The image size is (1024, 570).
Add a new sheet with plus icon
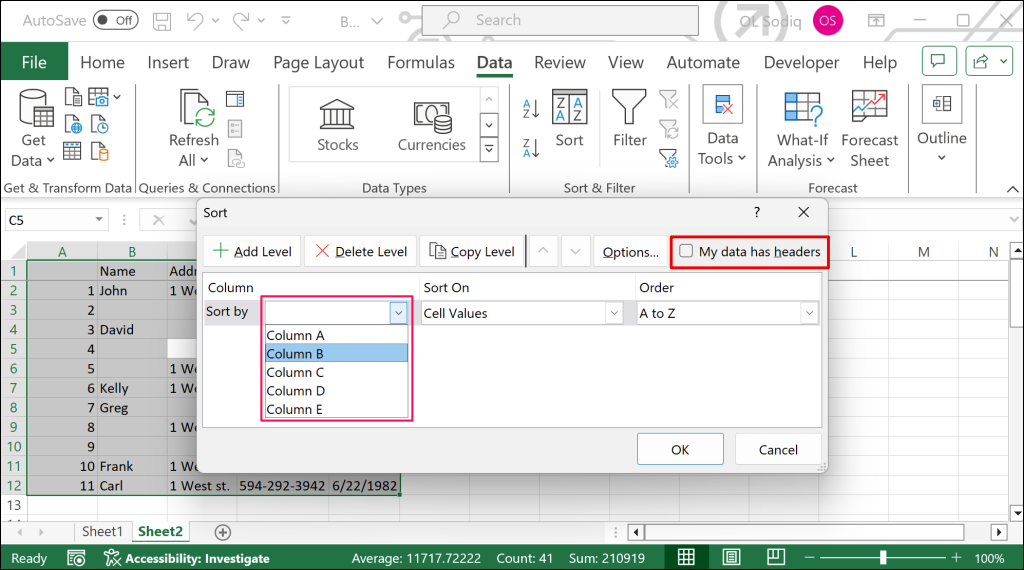(x=223, y=532)
